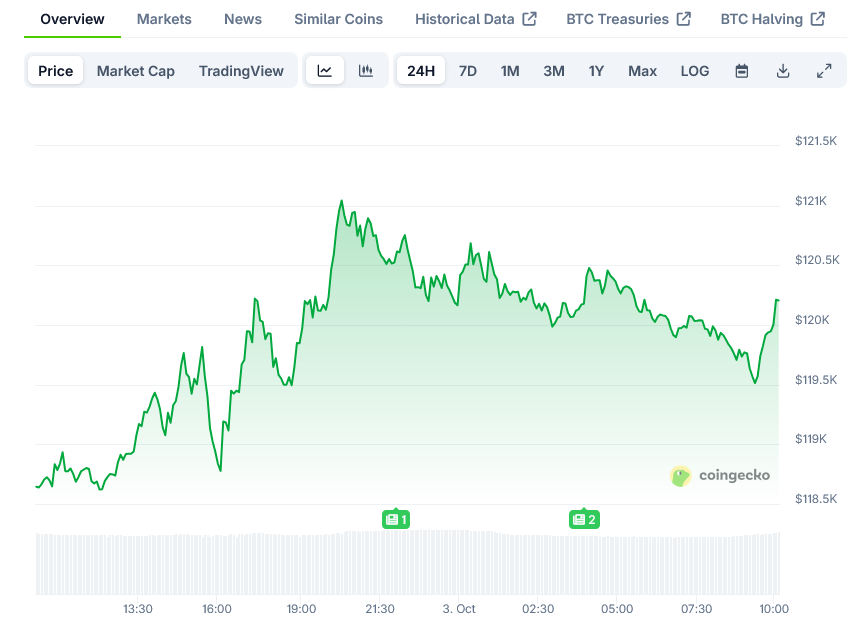847x631 pixels.
Task: Open the Historical Data external link
Action: [x=475, y=19]
